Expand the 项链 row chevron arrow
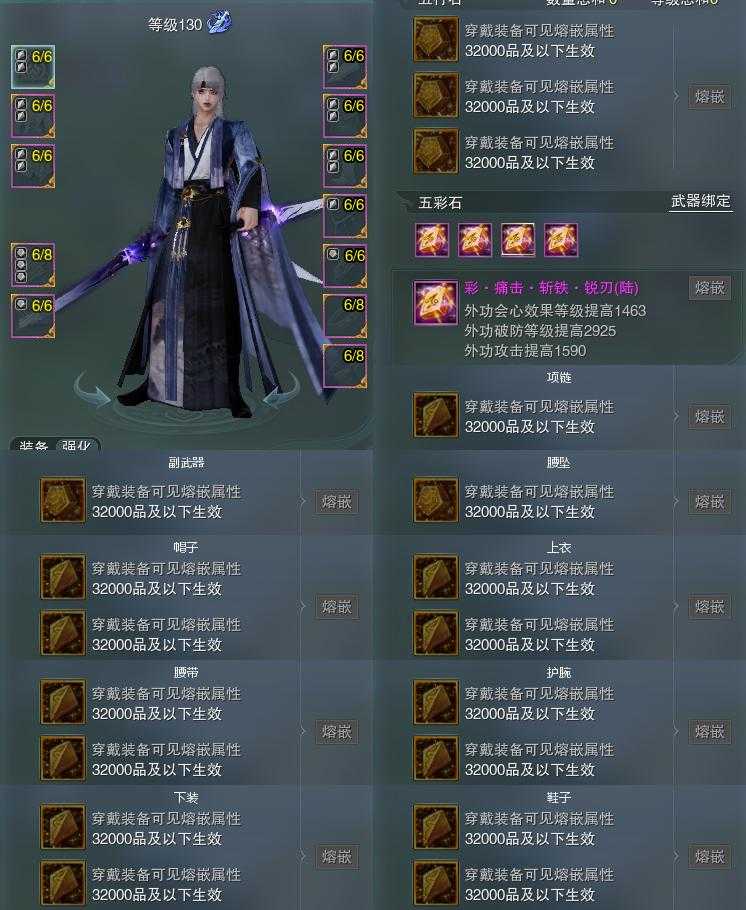 pyautogui.click(x=676, y=416)
